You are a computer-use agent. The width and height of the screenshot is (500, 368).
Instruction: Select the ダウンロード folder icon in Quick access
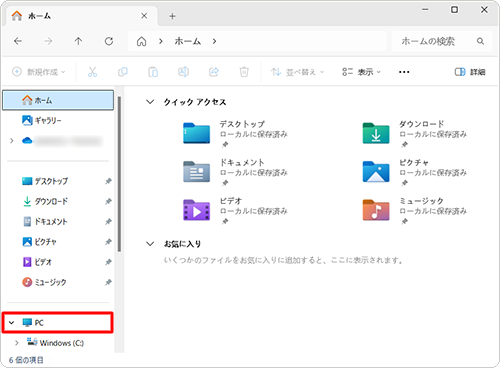[x=376, y=133]
